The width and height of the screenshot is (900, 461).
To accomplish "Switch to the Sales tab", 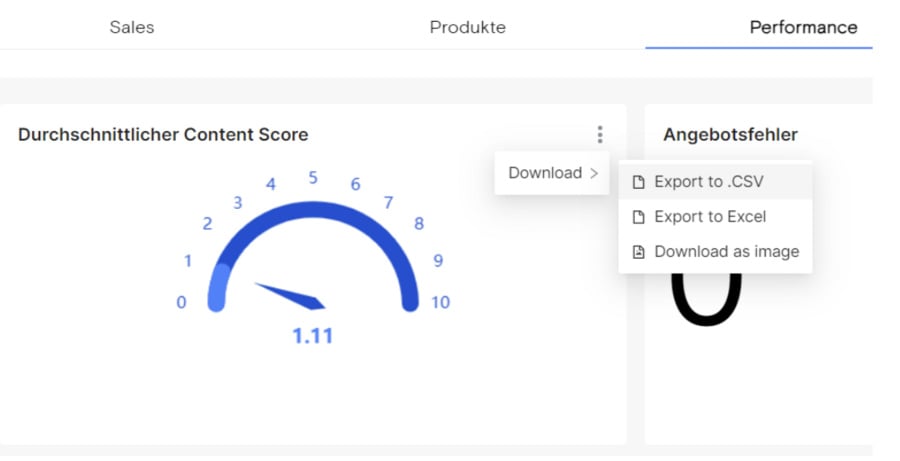I will [132, 27].
